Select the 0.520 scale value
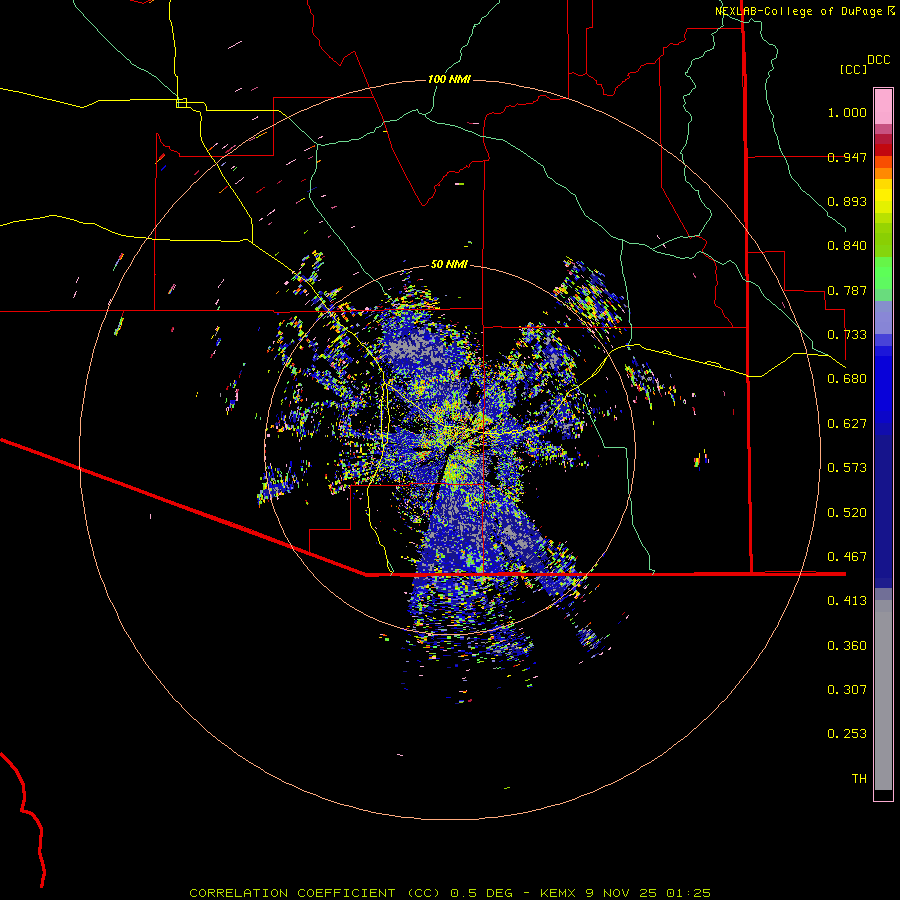 click(847, 513)
